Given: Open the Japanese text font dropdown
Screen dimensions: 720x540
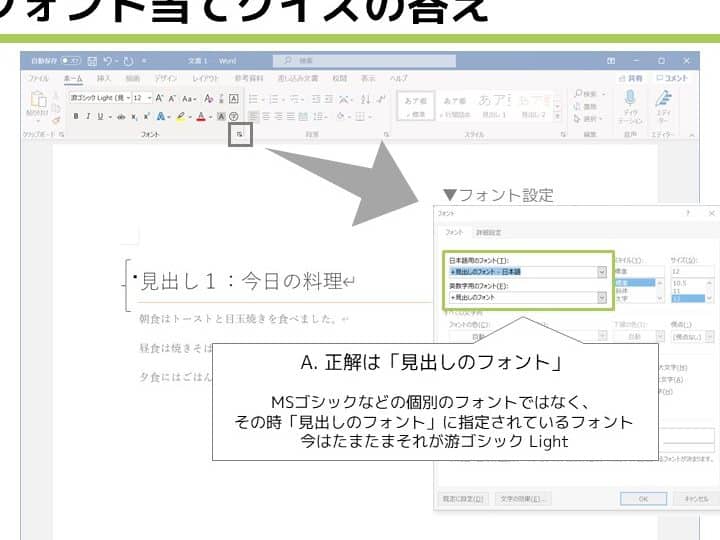Looking at the screenshot, I should (x=601, y=271).
